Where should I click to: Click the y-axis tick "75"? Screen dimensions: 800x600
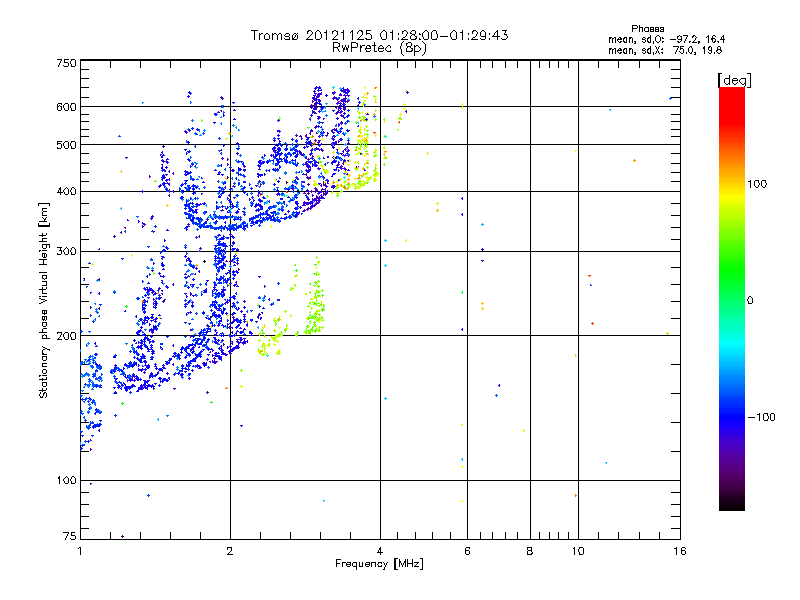tap(70, 536)
